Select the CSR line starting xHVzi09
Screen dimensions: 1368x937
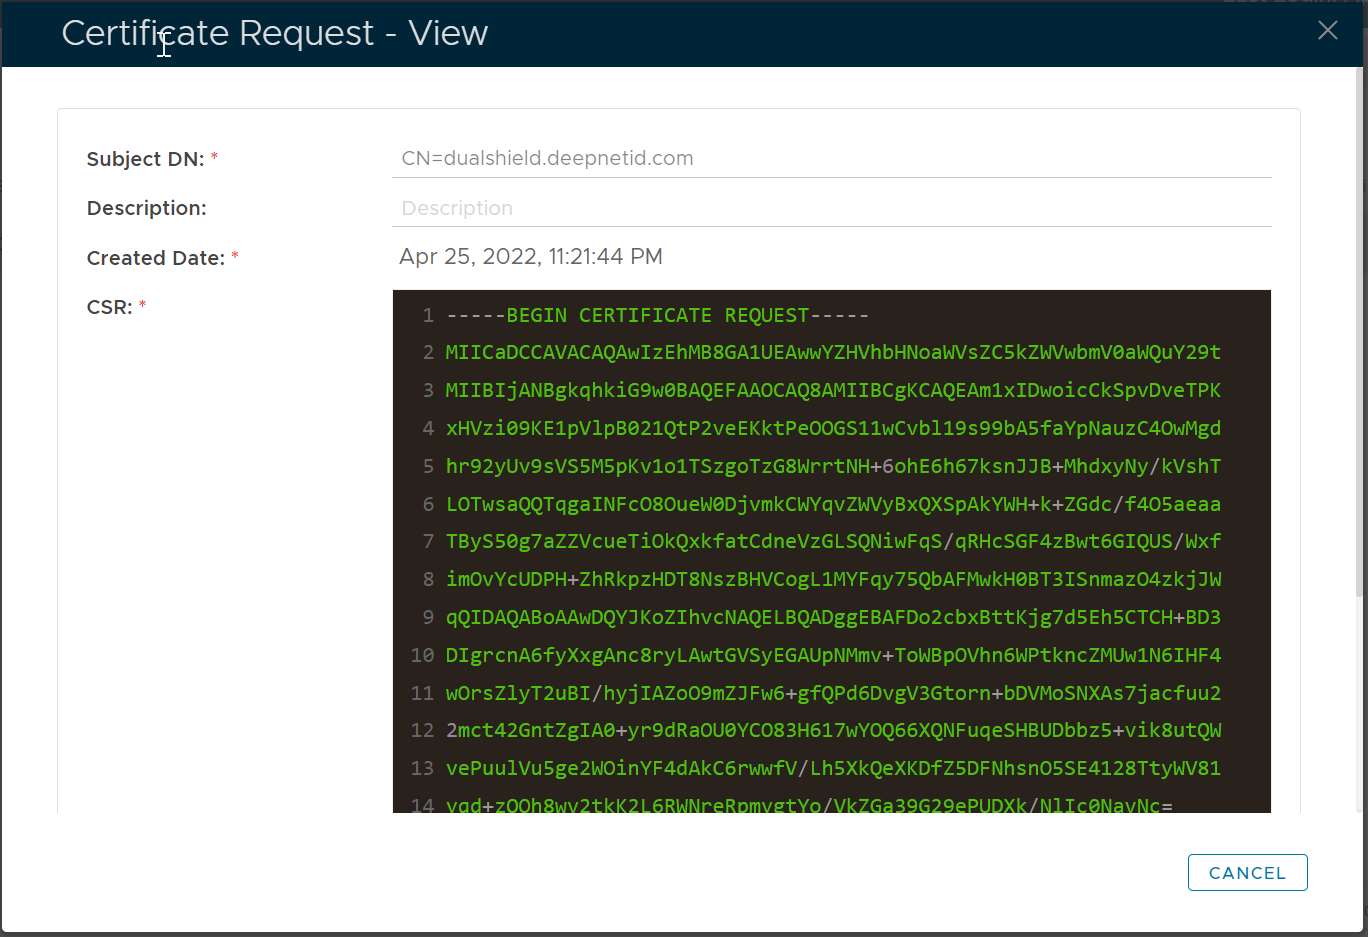pyautogui.click(x=832, y=429)
